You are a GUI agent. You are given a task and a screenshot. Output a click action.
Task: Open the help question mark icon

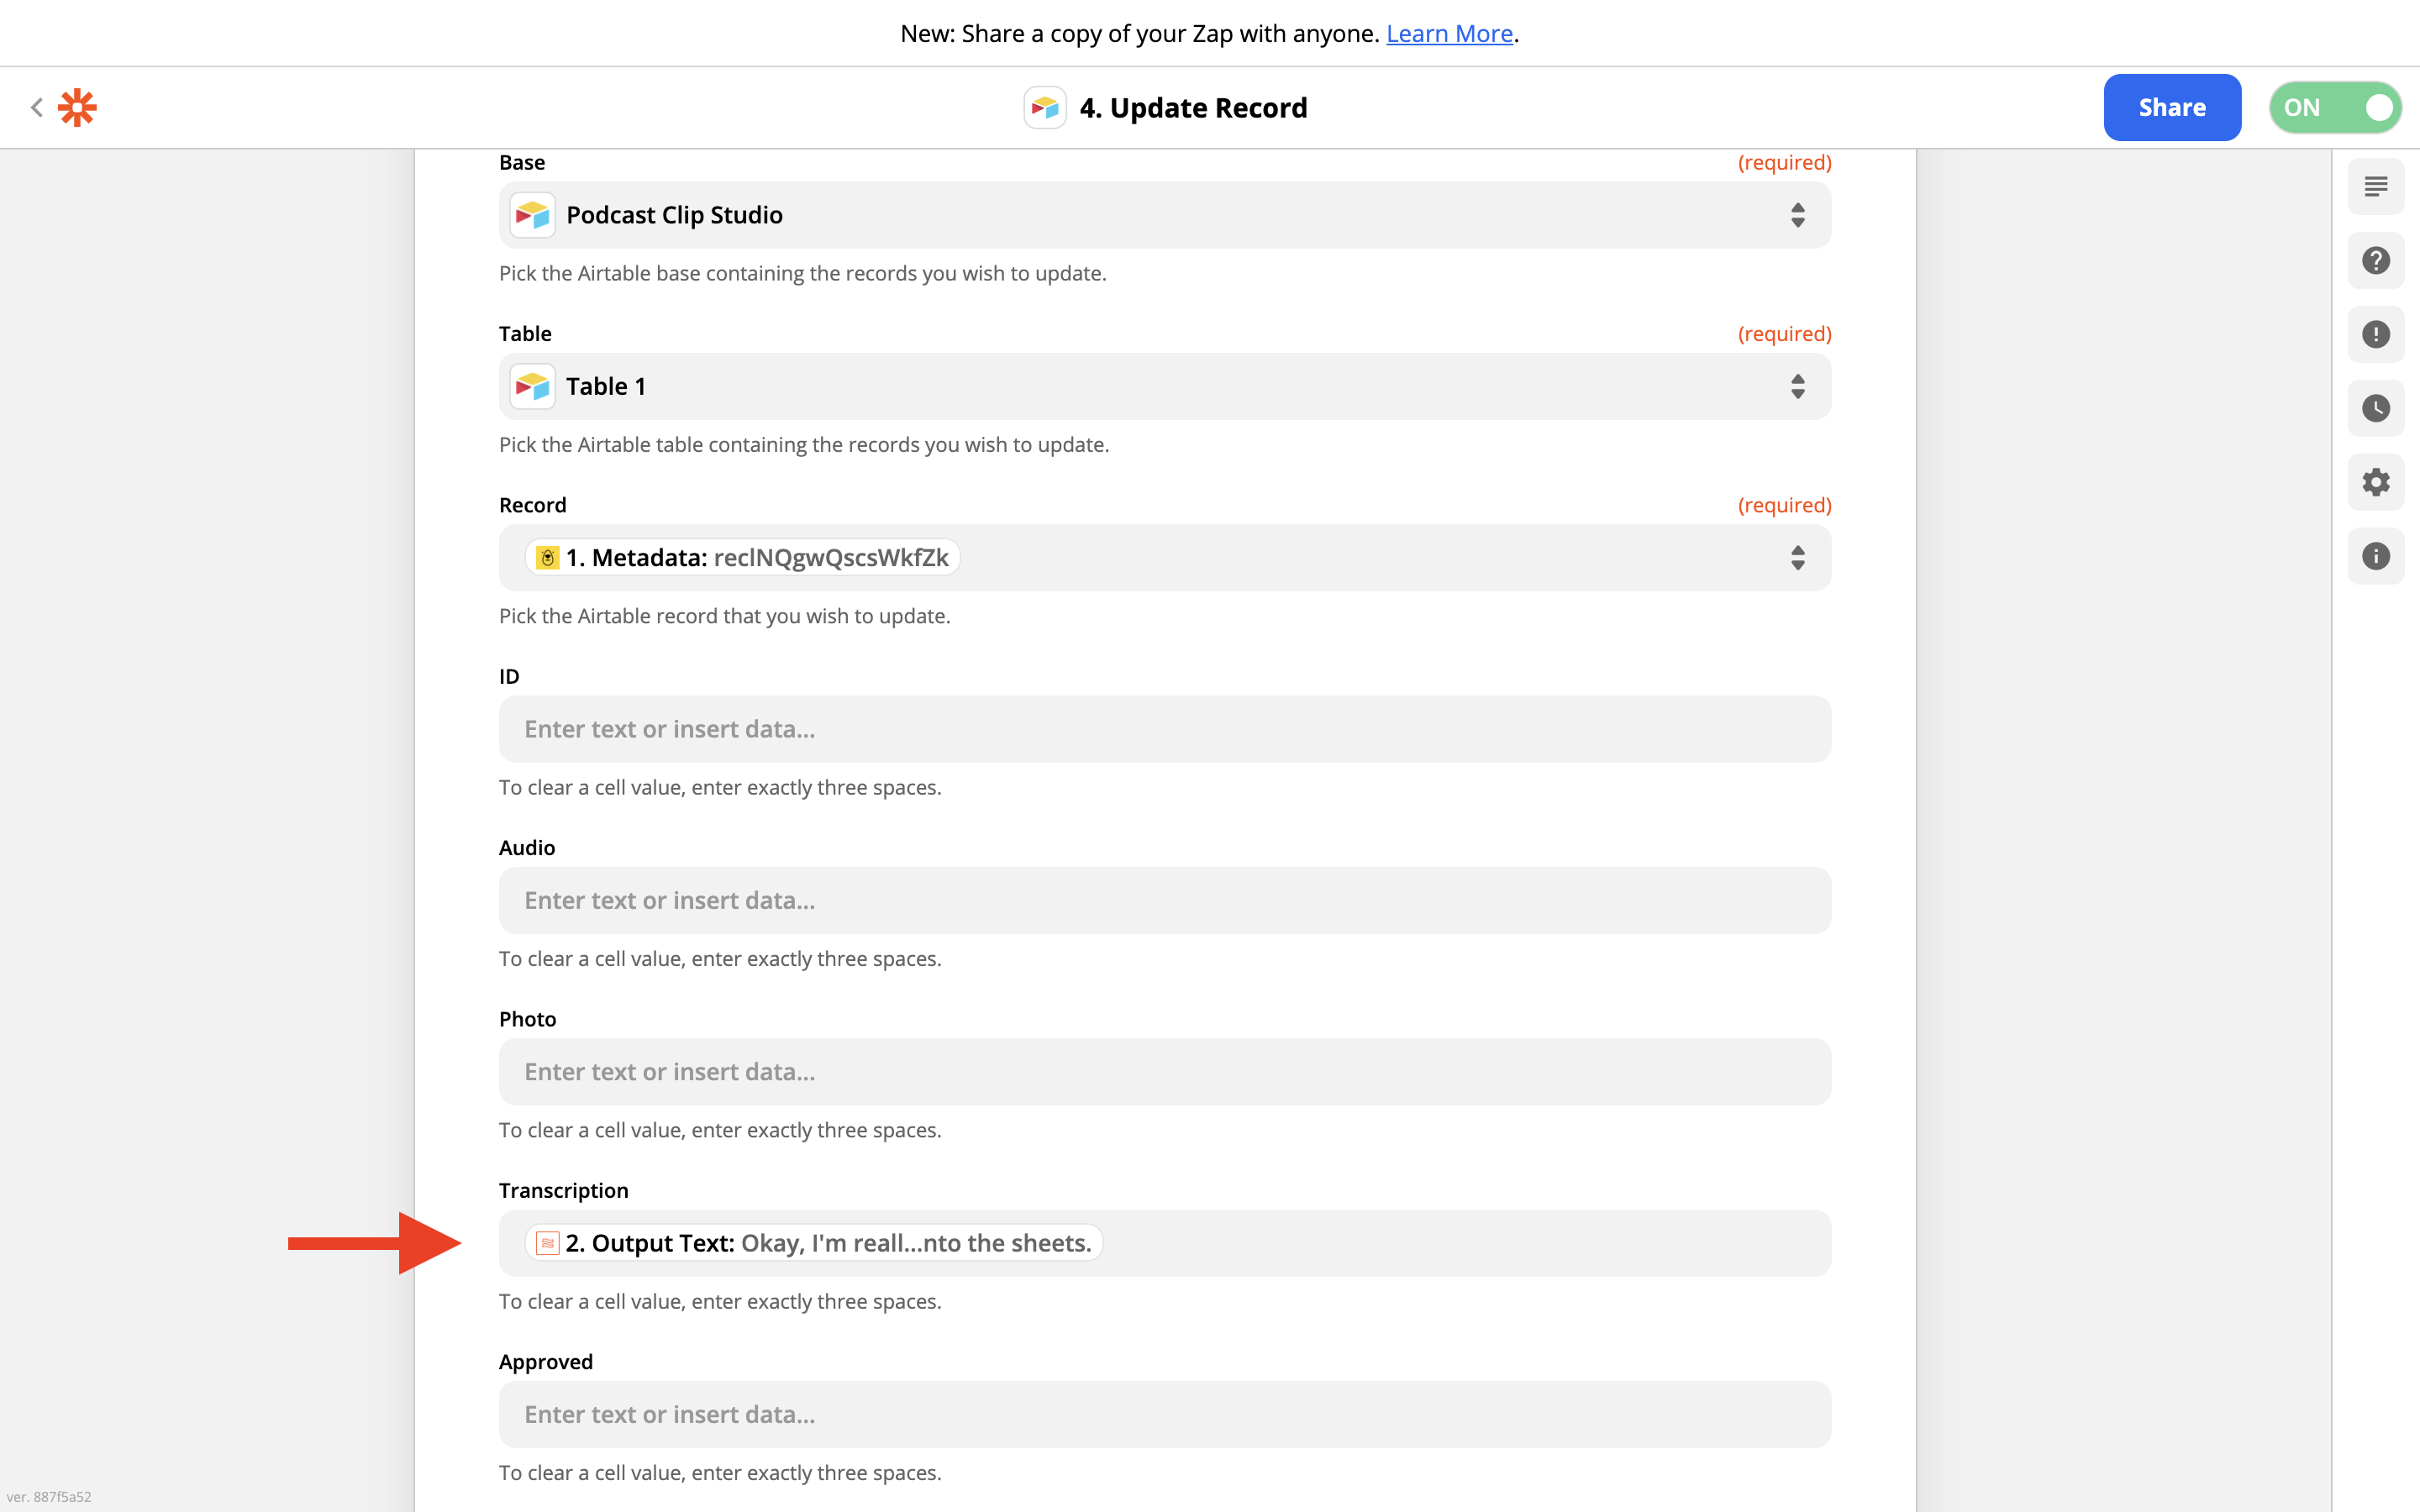[x=2375, y=261]
